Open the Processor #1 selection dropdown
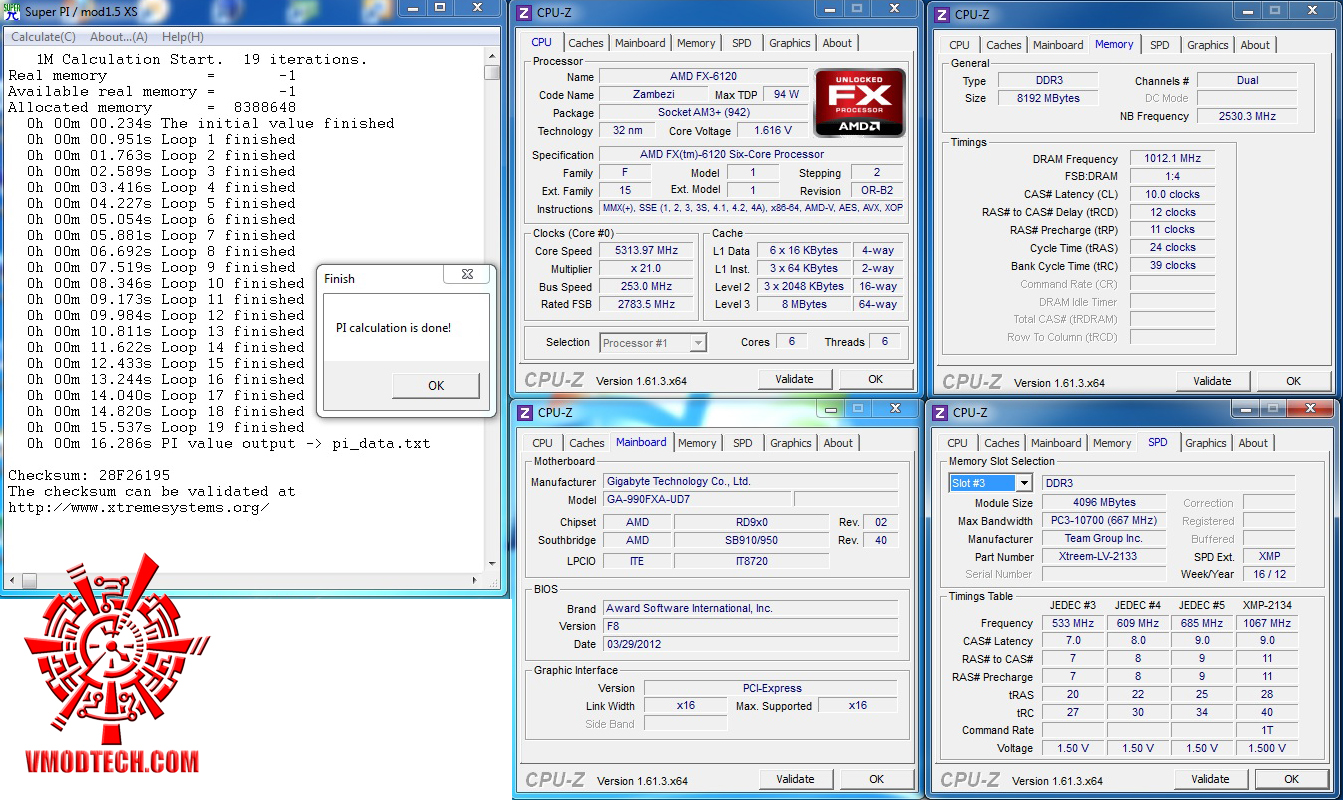This screenshot has width=1343, height=800. point(698,343)
